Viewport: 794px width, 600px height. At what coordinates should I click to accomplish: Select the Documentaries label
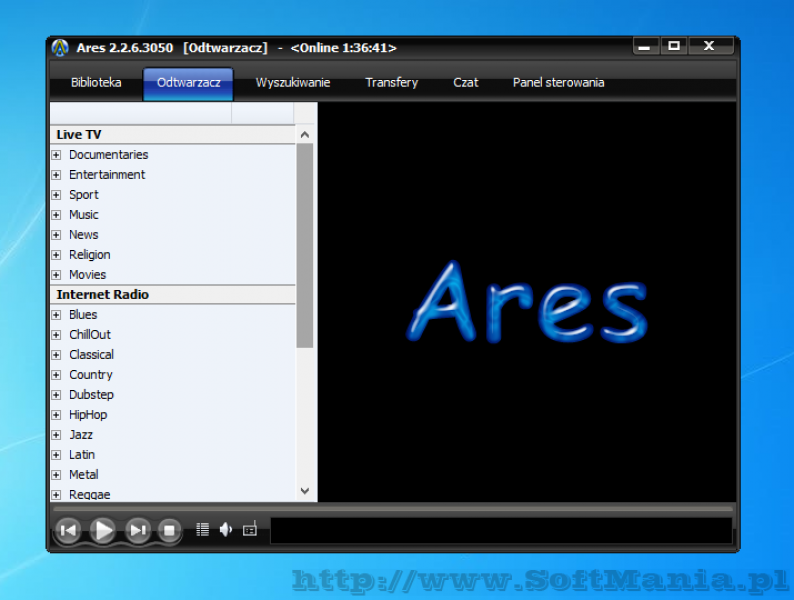click(109, 154)
